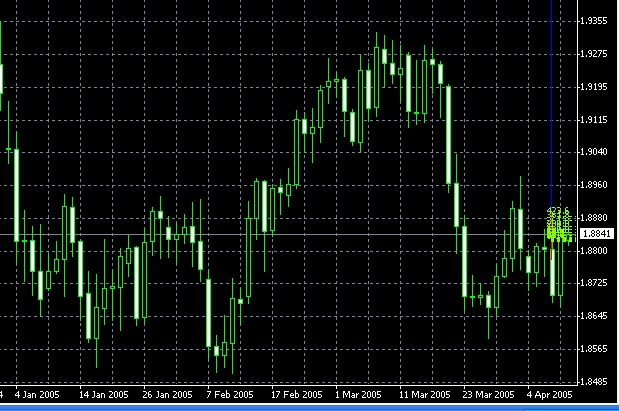Click the 11 Mar 2005 date label

point(425,394)
